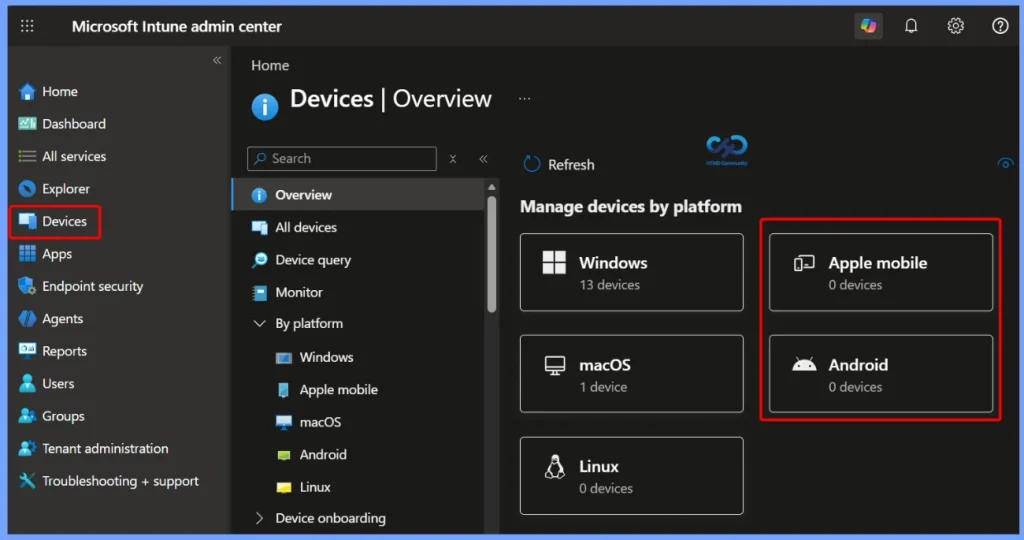Click the Users icon in sidebar
Viewport: 1024px width, 540px height.
click(27, 383)
